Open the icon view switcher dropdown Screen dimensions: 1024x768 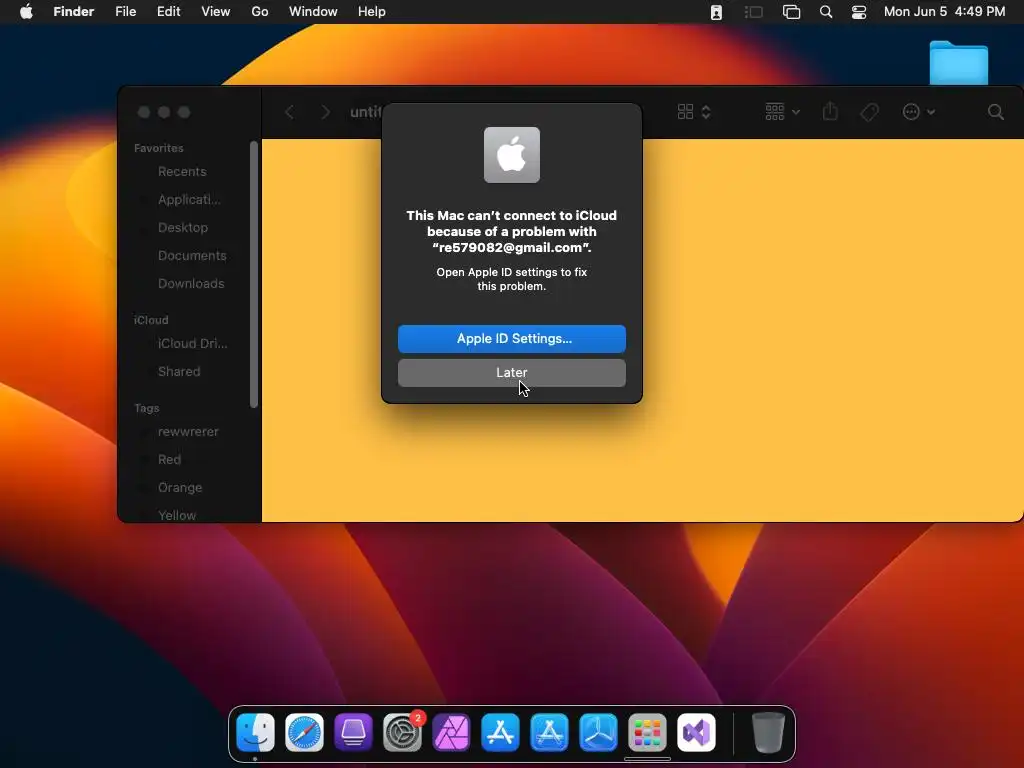pos(694,112)
